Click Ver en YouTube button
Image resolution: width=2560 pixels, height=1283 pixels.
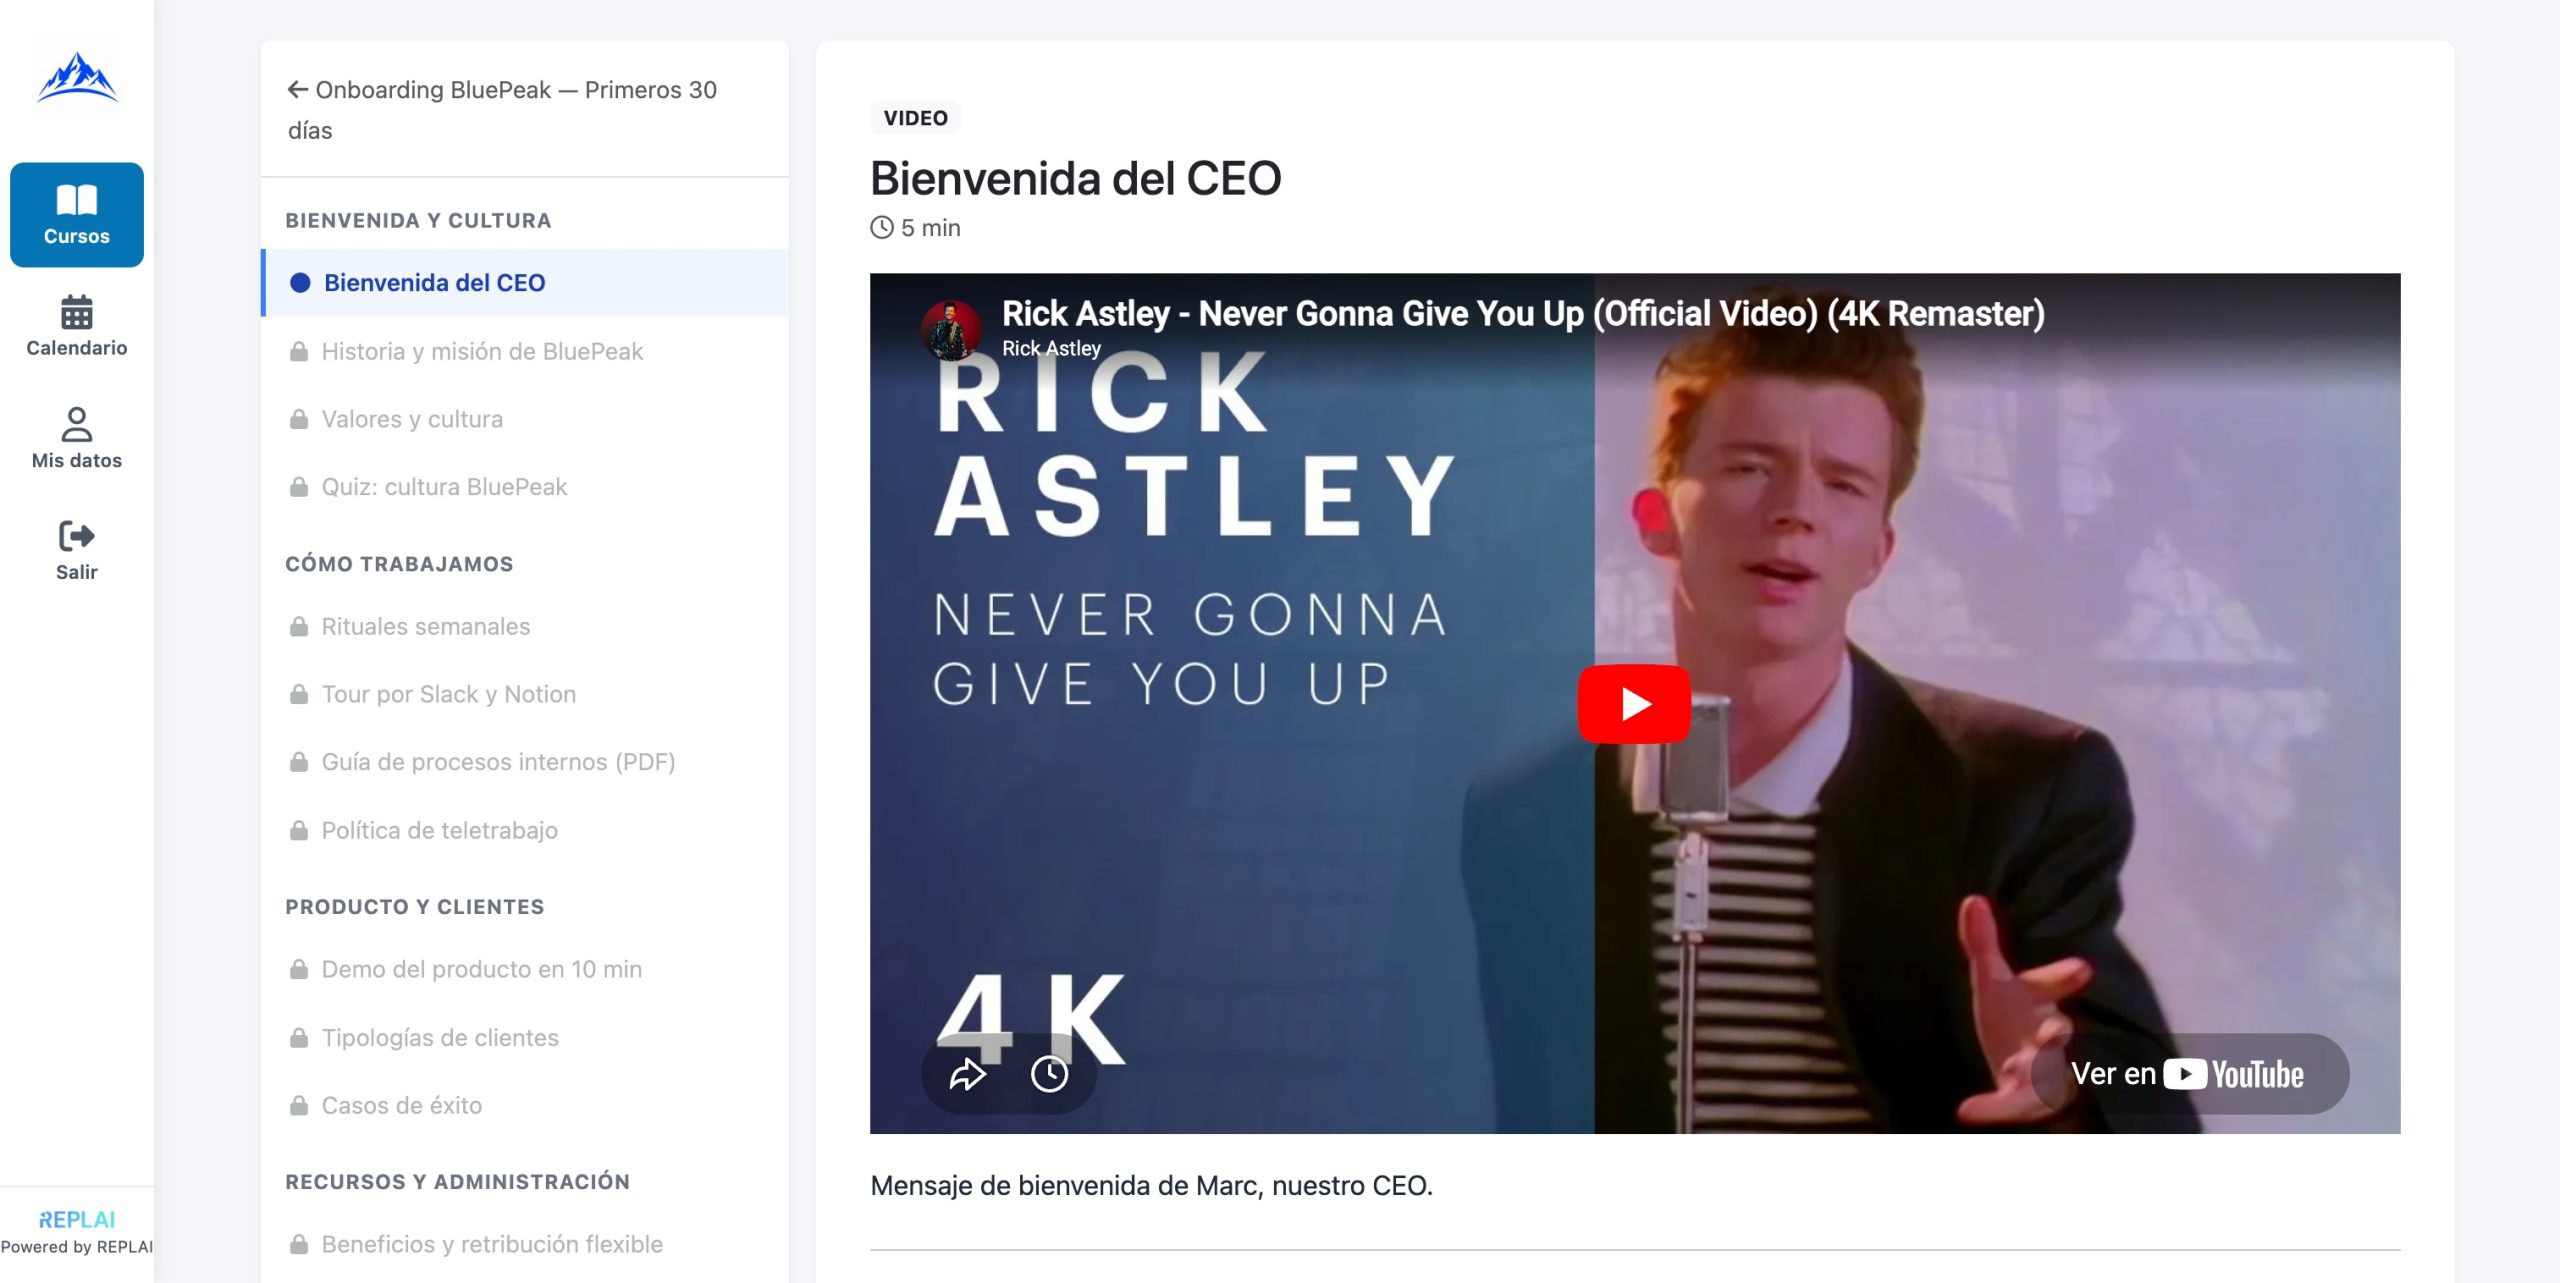(2190, 1074)
